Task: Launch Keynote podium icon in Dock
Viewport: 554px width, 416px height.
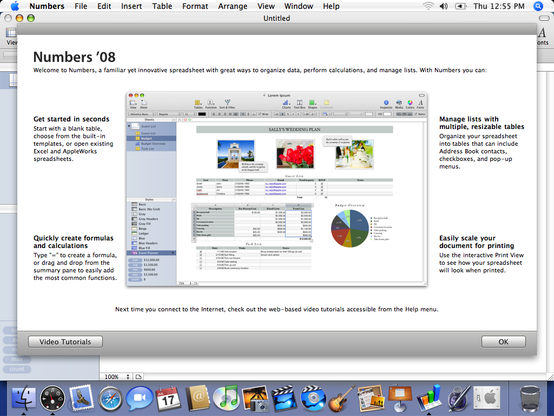Action: tap(400, 398)
